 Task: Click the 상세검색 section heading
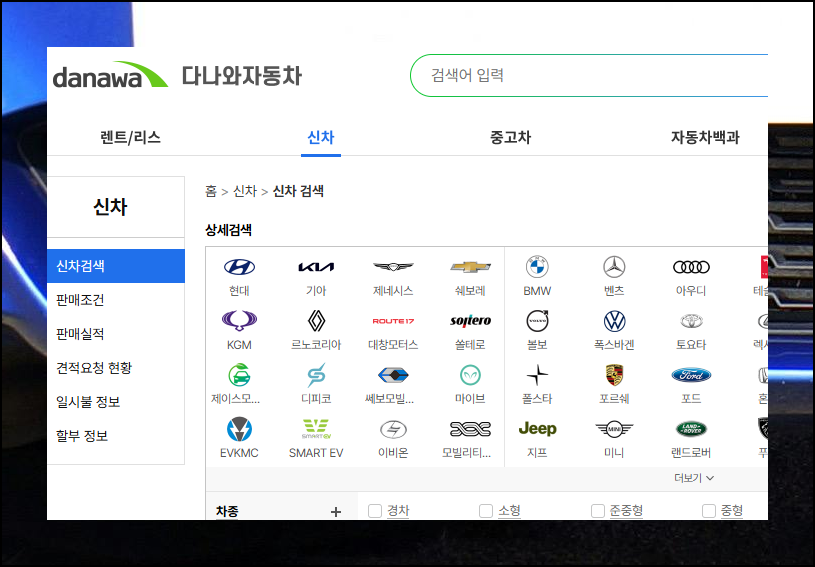[x=228, y=230]
